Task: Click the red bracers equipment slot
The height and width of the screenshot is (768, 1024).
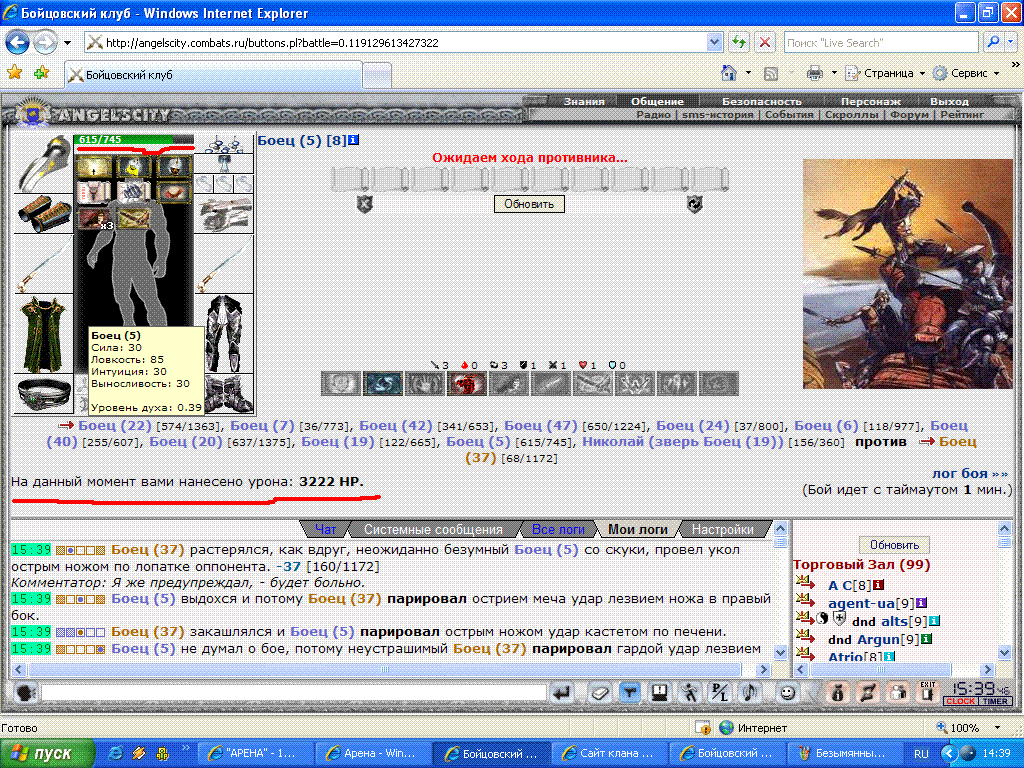Action: pos(43,214)
